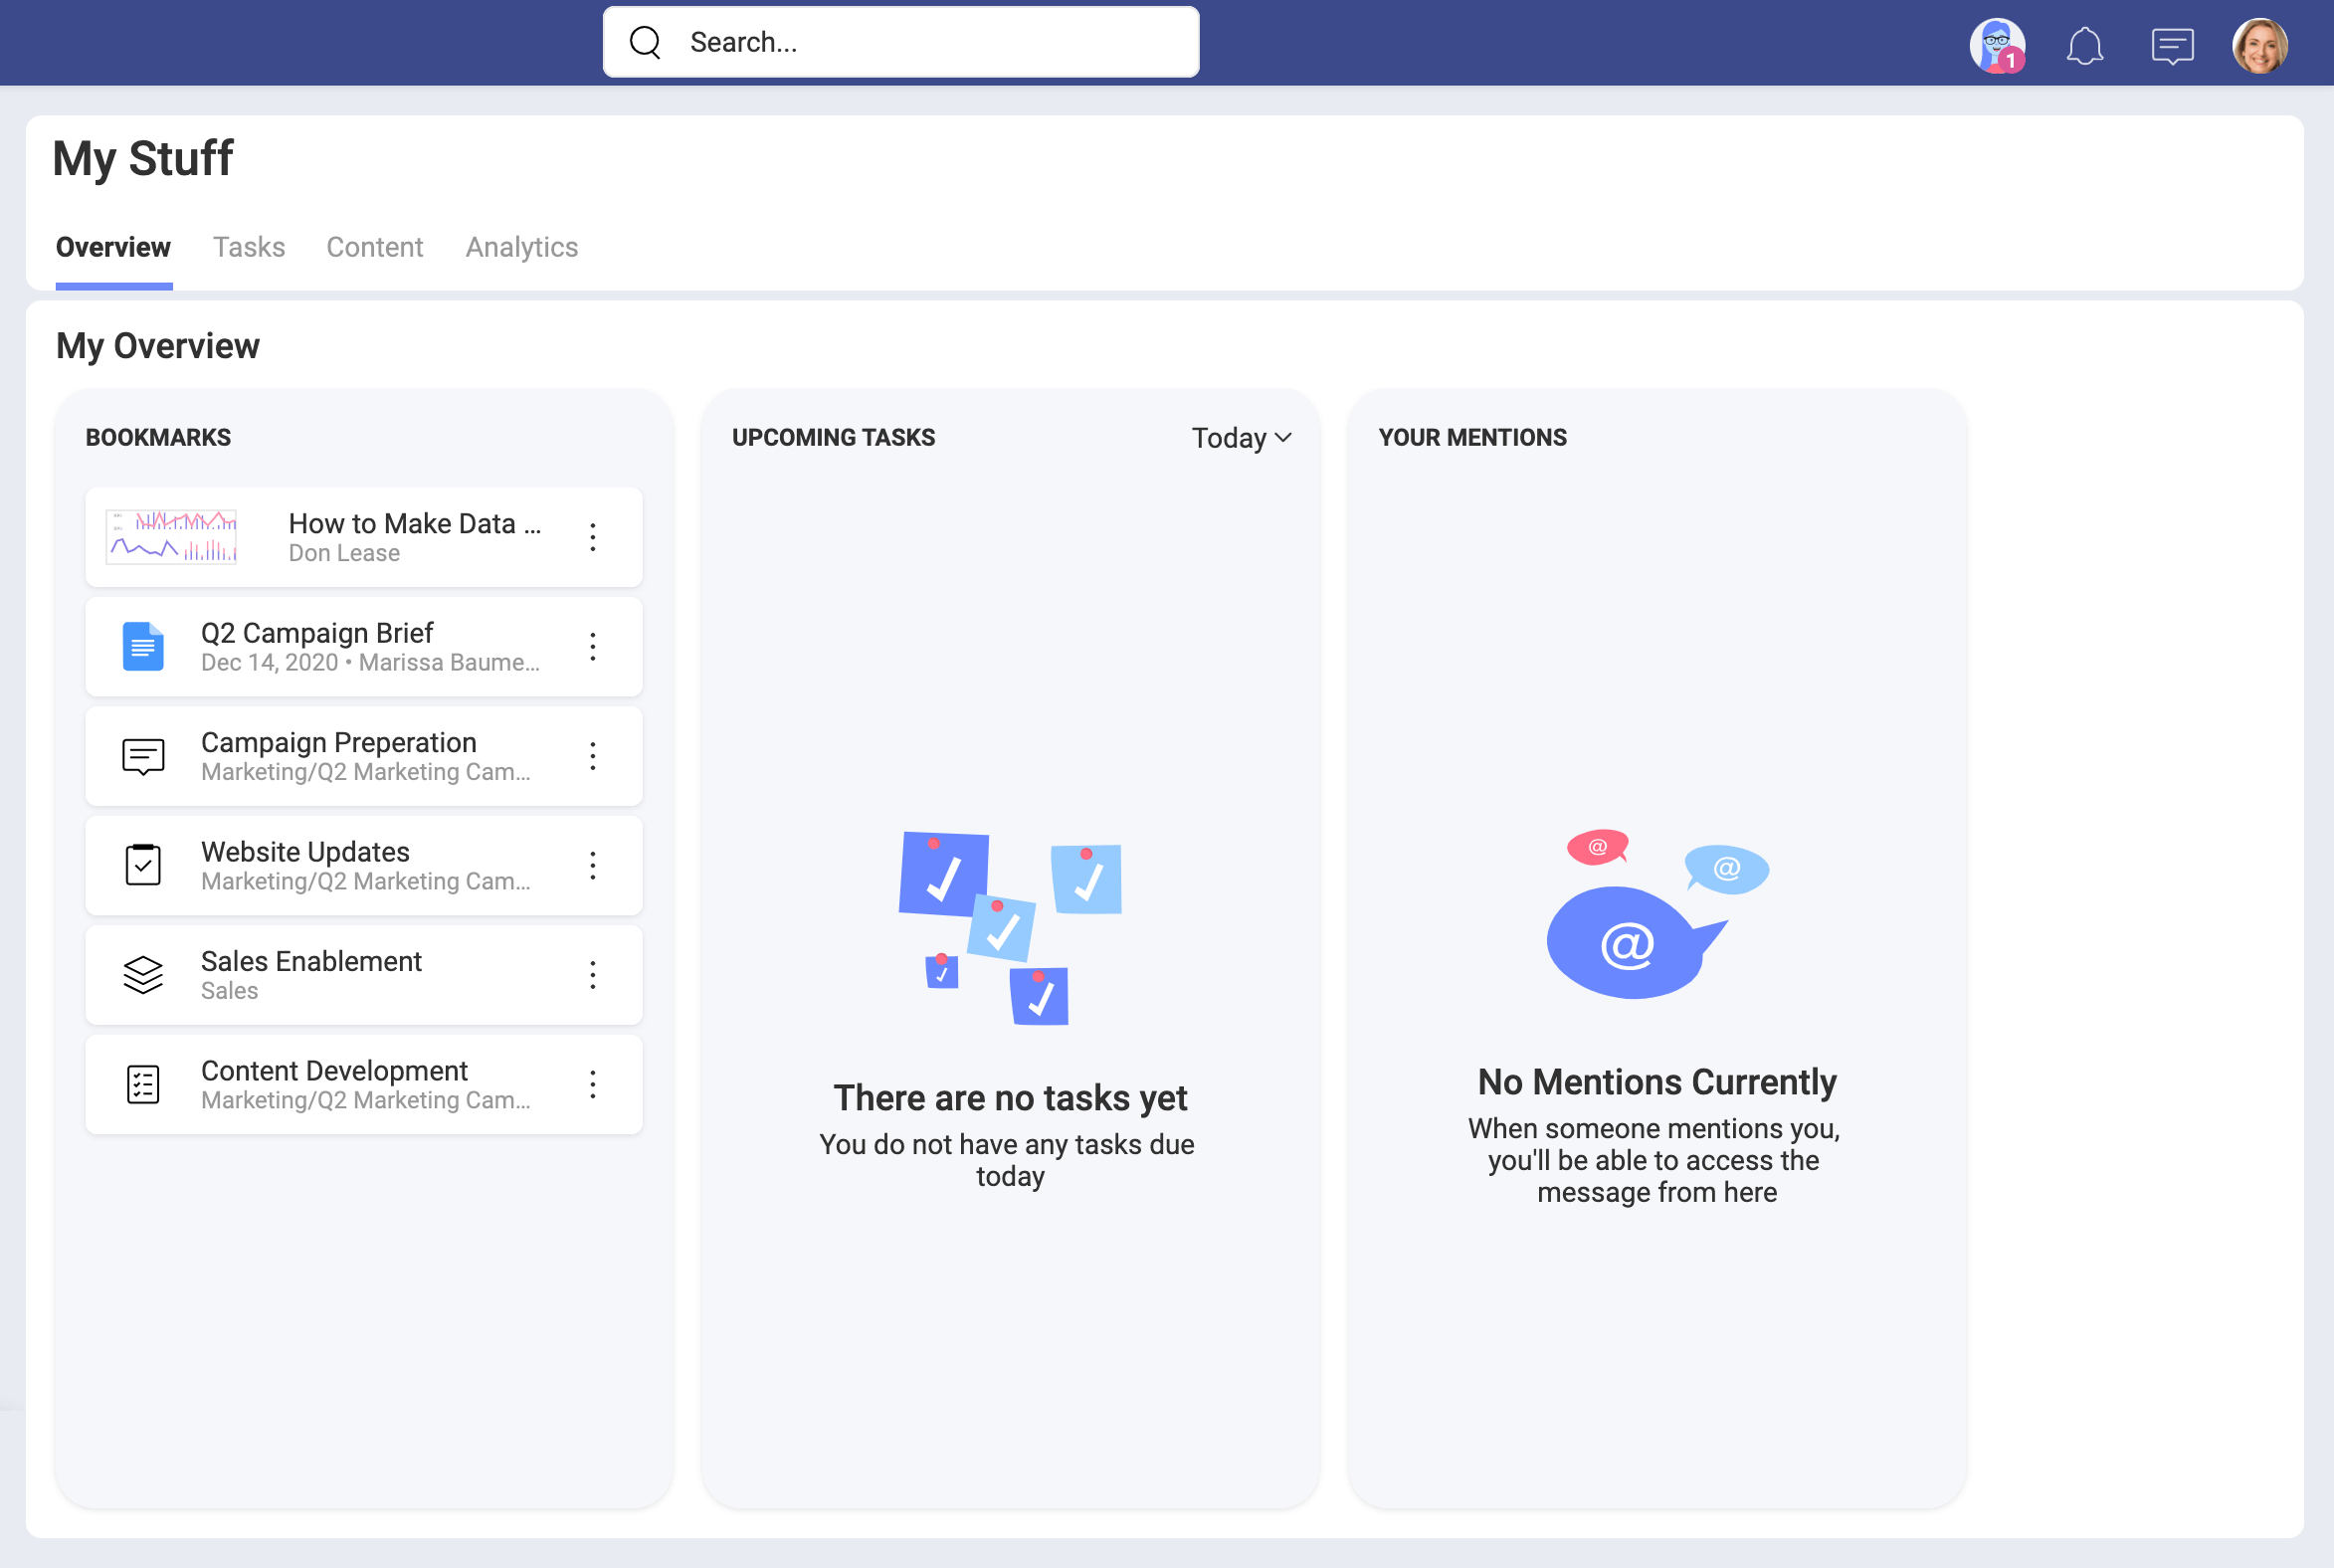Switch to the Analytics tab
Image resolution: width=2334 pixels, height=1568 pixels.
coord(521,247)
